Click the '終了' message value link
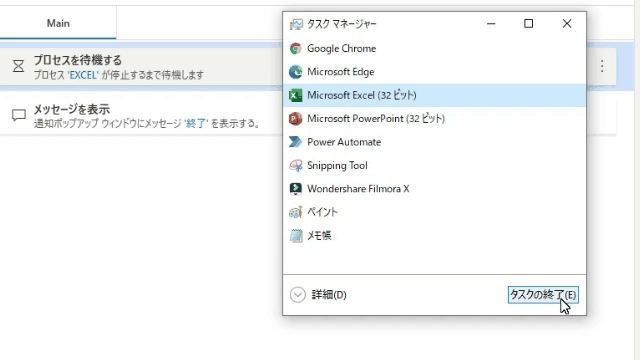 196,123
